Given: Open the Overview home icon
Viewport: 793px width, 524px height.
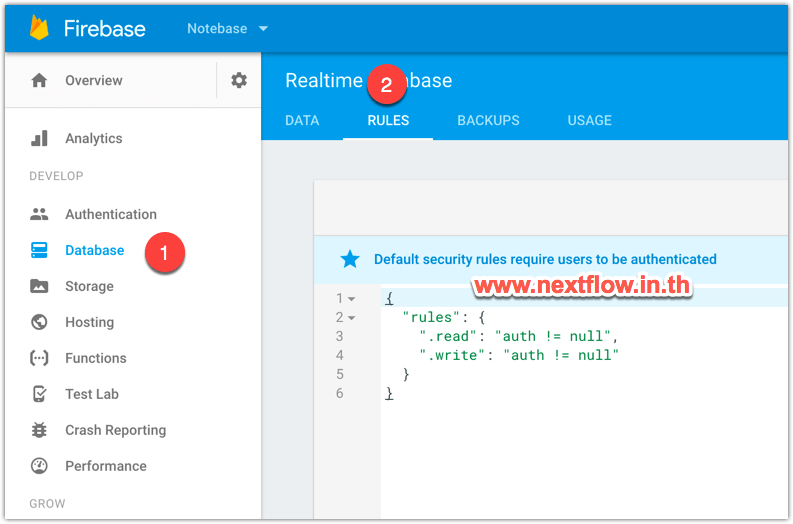Looking at the screenshot, I should pyautogui.click(x=39, y=80).
